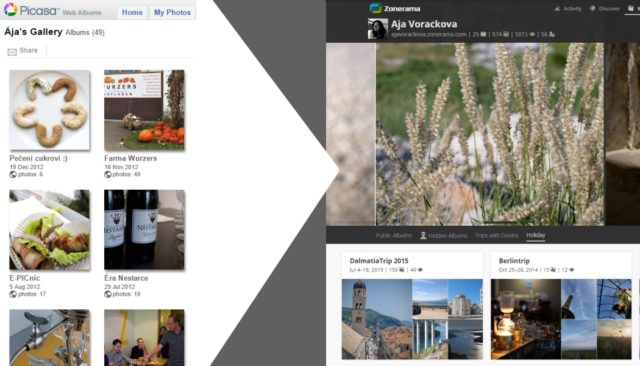Open the DalmatiaTrip 2015 album title
Image resolution: width=640 pixels, height=366 pixels.
coord(379,261)
